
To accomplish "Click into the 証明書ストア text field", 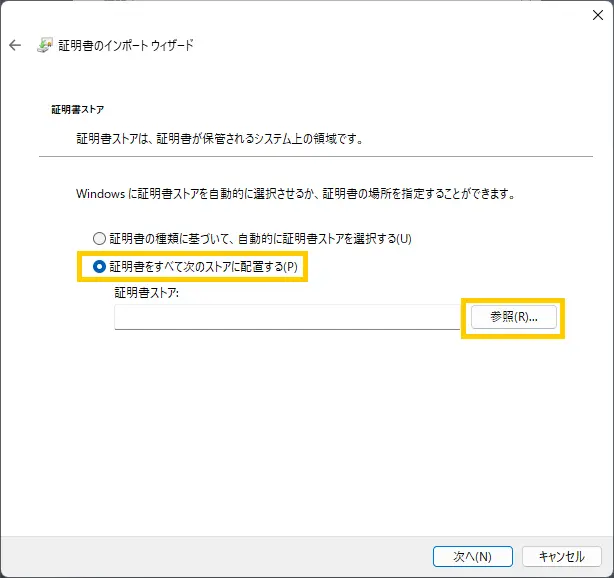I will [x=286, y=317].
